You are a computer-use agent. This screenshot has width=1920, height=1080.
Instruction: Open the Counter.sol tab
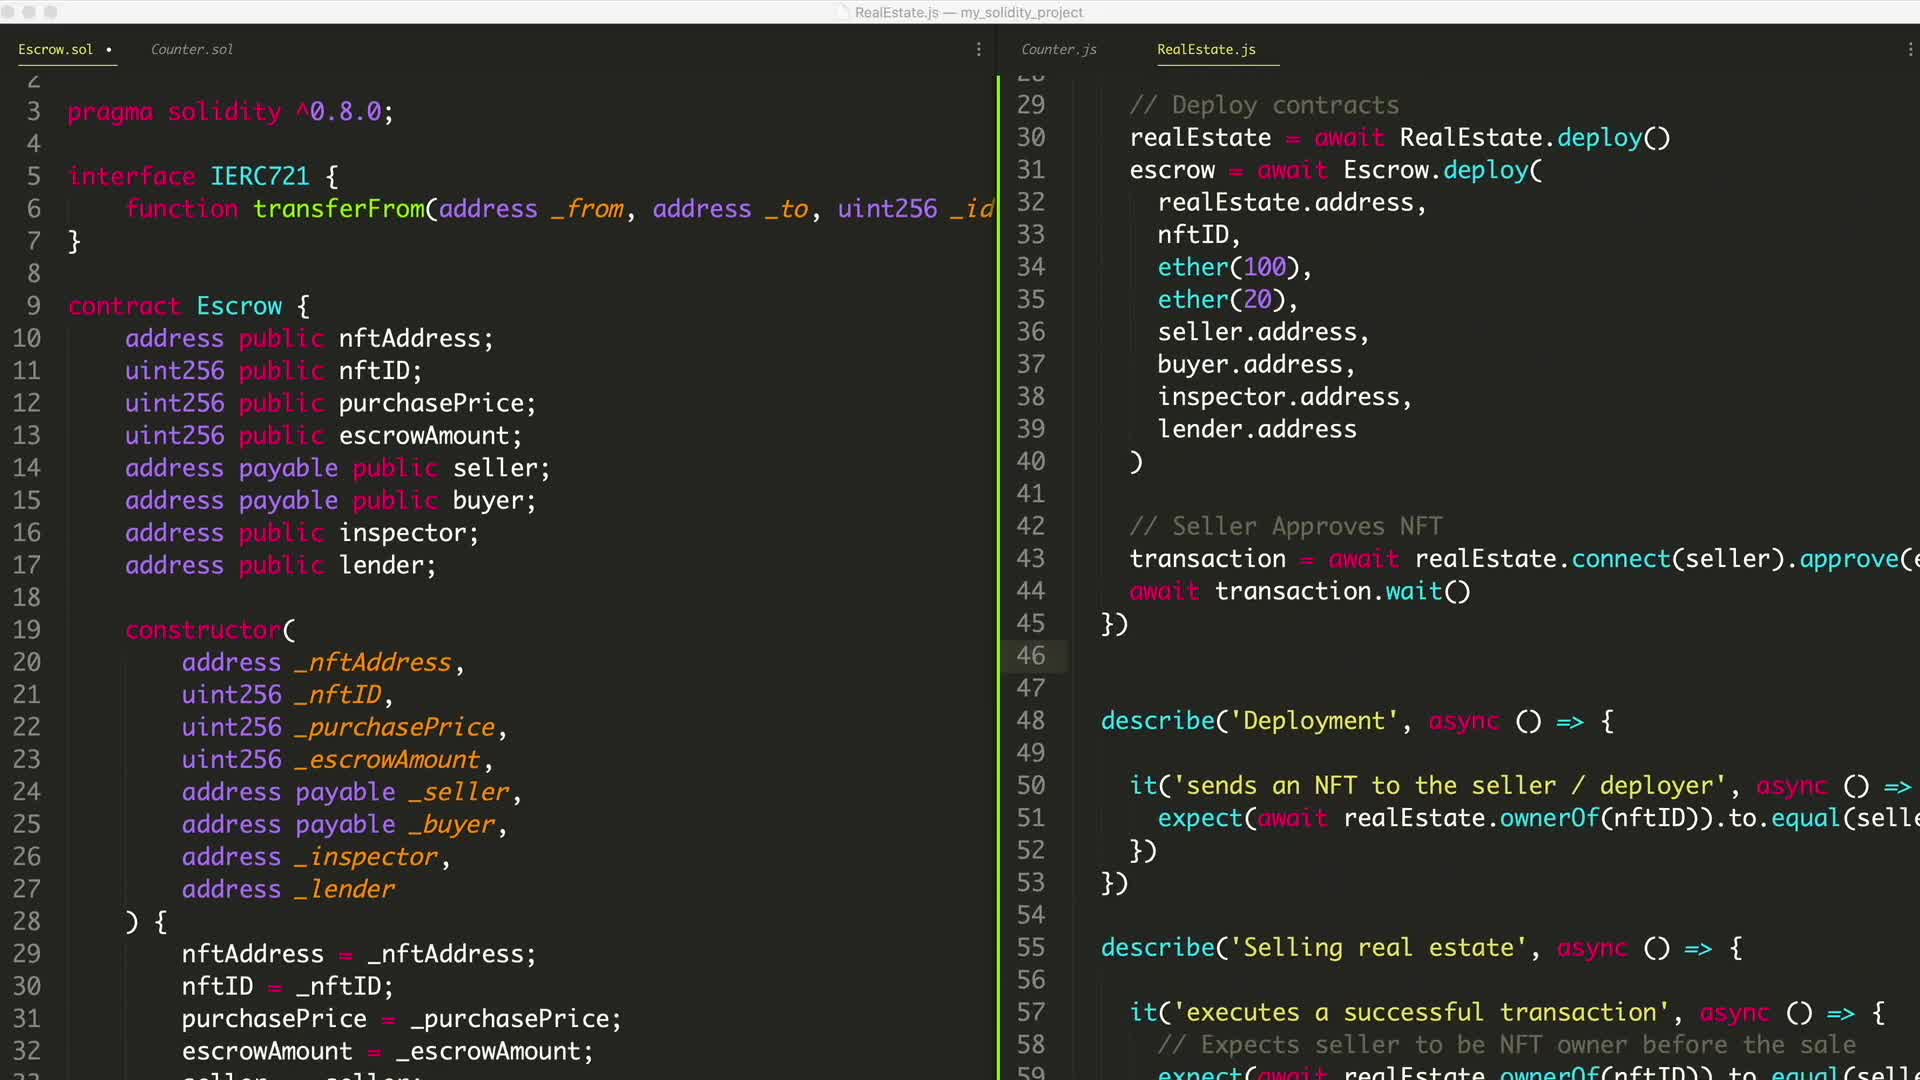click(191, 49)
